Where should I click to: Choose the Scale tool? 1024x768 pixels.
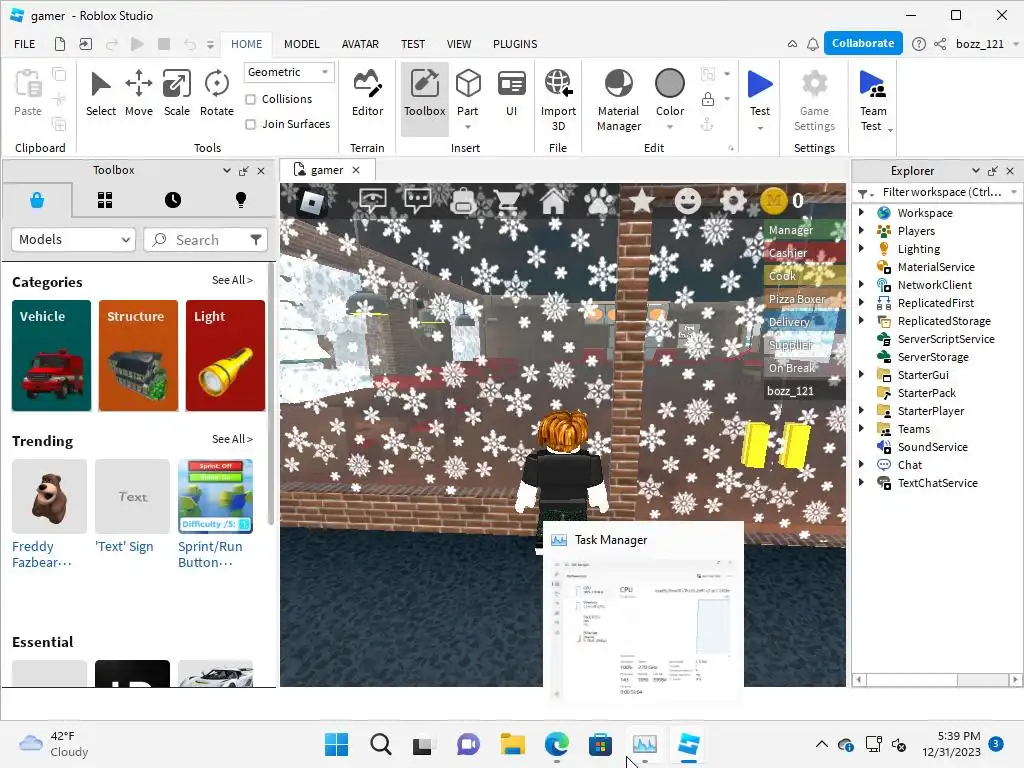[x=176, y=93]
